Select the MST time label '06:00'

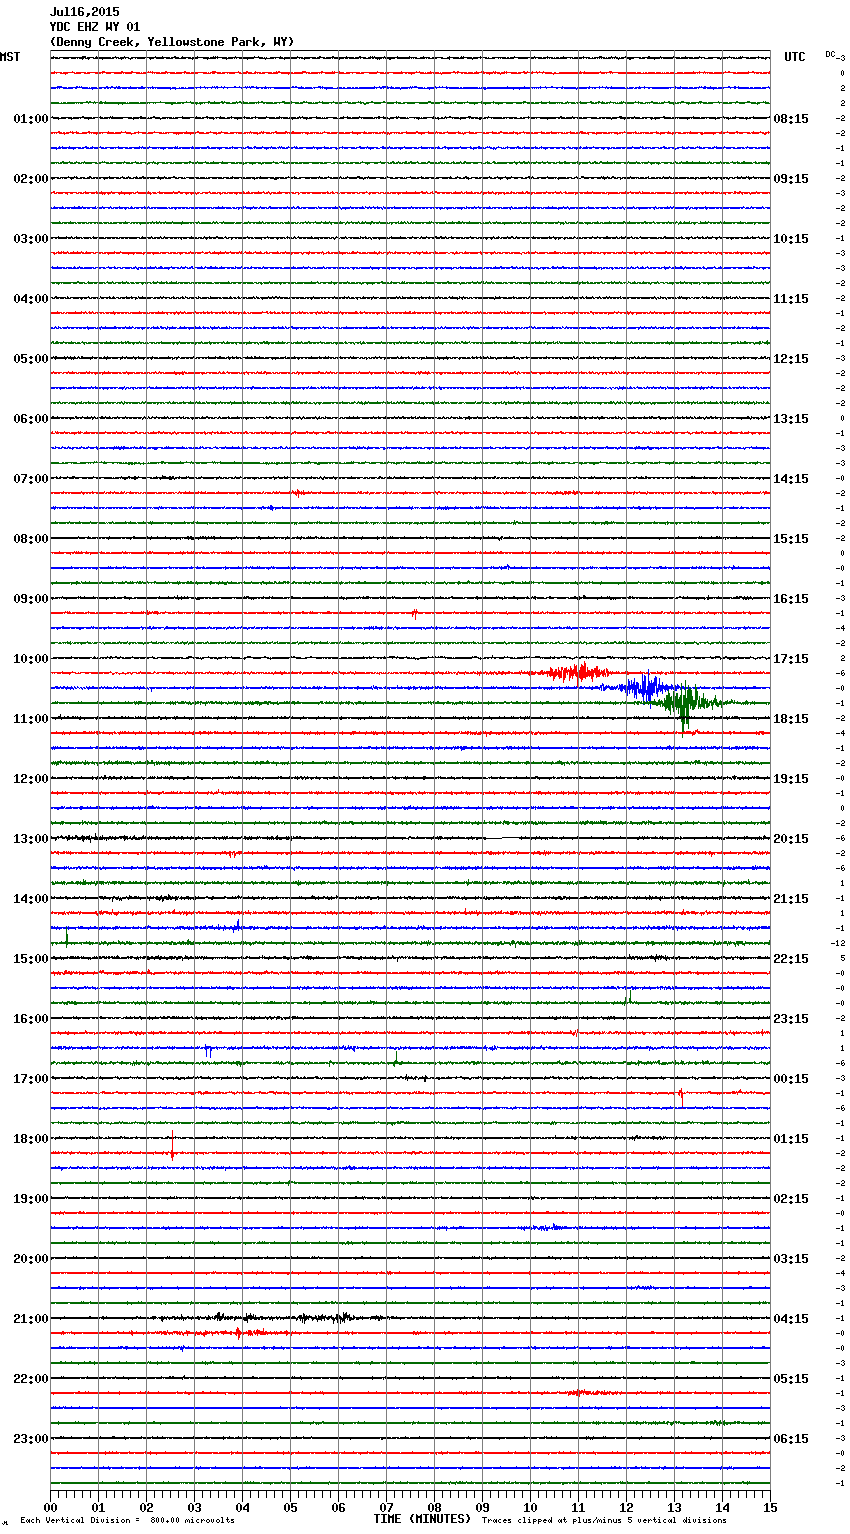[x=30, y=419]
